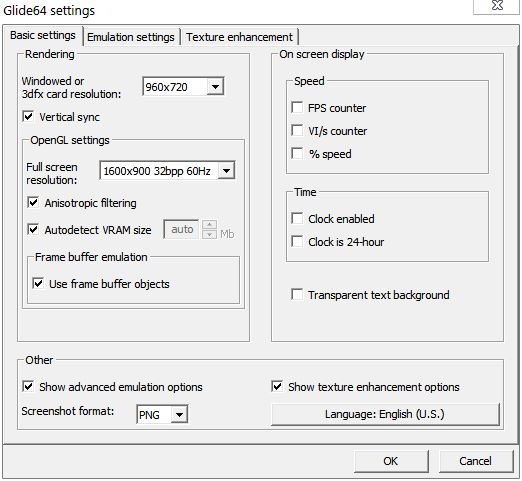
Task: Toggle Anisotropic filtering checkbox
Action: 33,202
